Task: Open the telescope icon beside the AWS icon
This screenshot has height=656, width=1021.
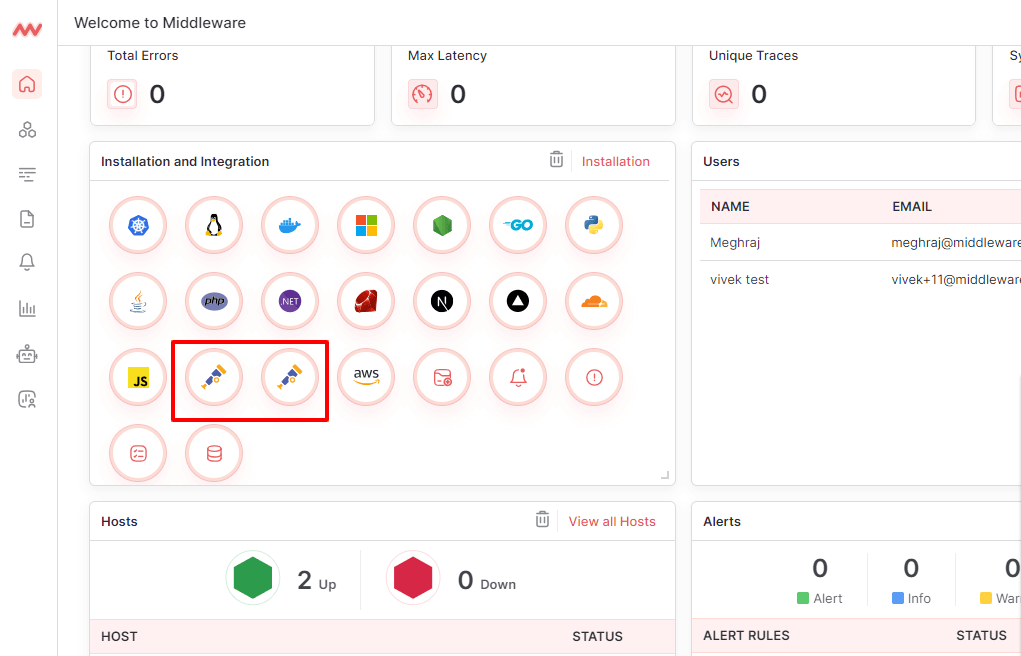Action: click(290, 378)
